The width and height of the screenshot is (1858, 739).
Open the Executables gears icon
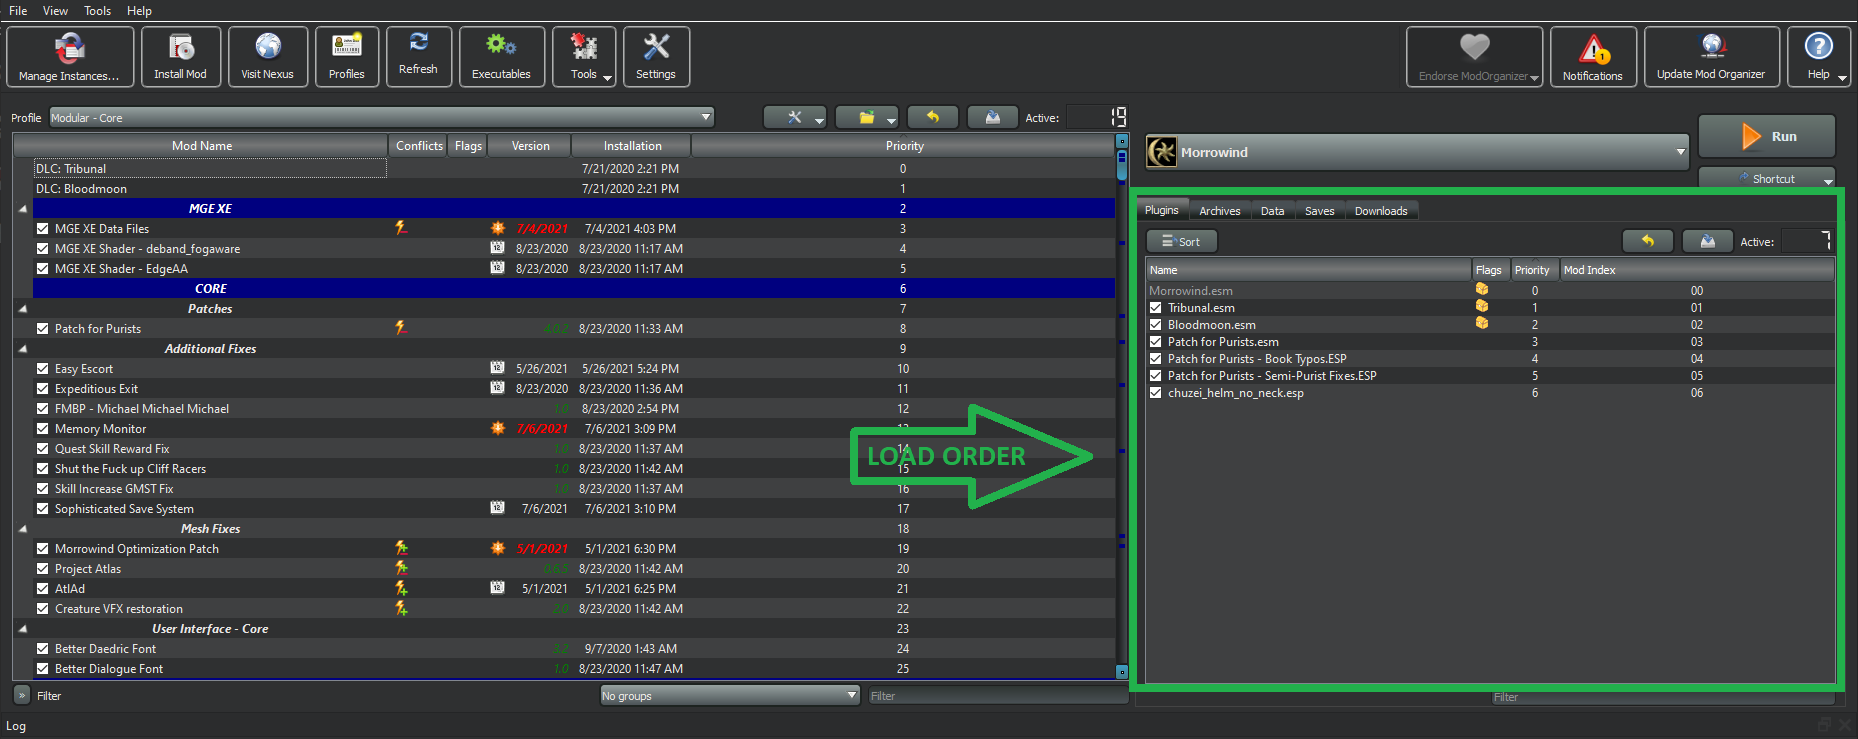pyautogui.click(x=501, y=57)
